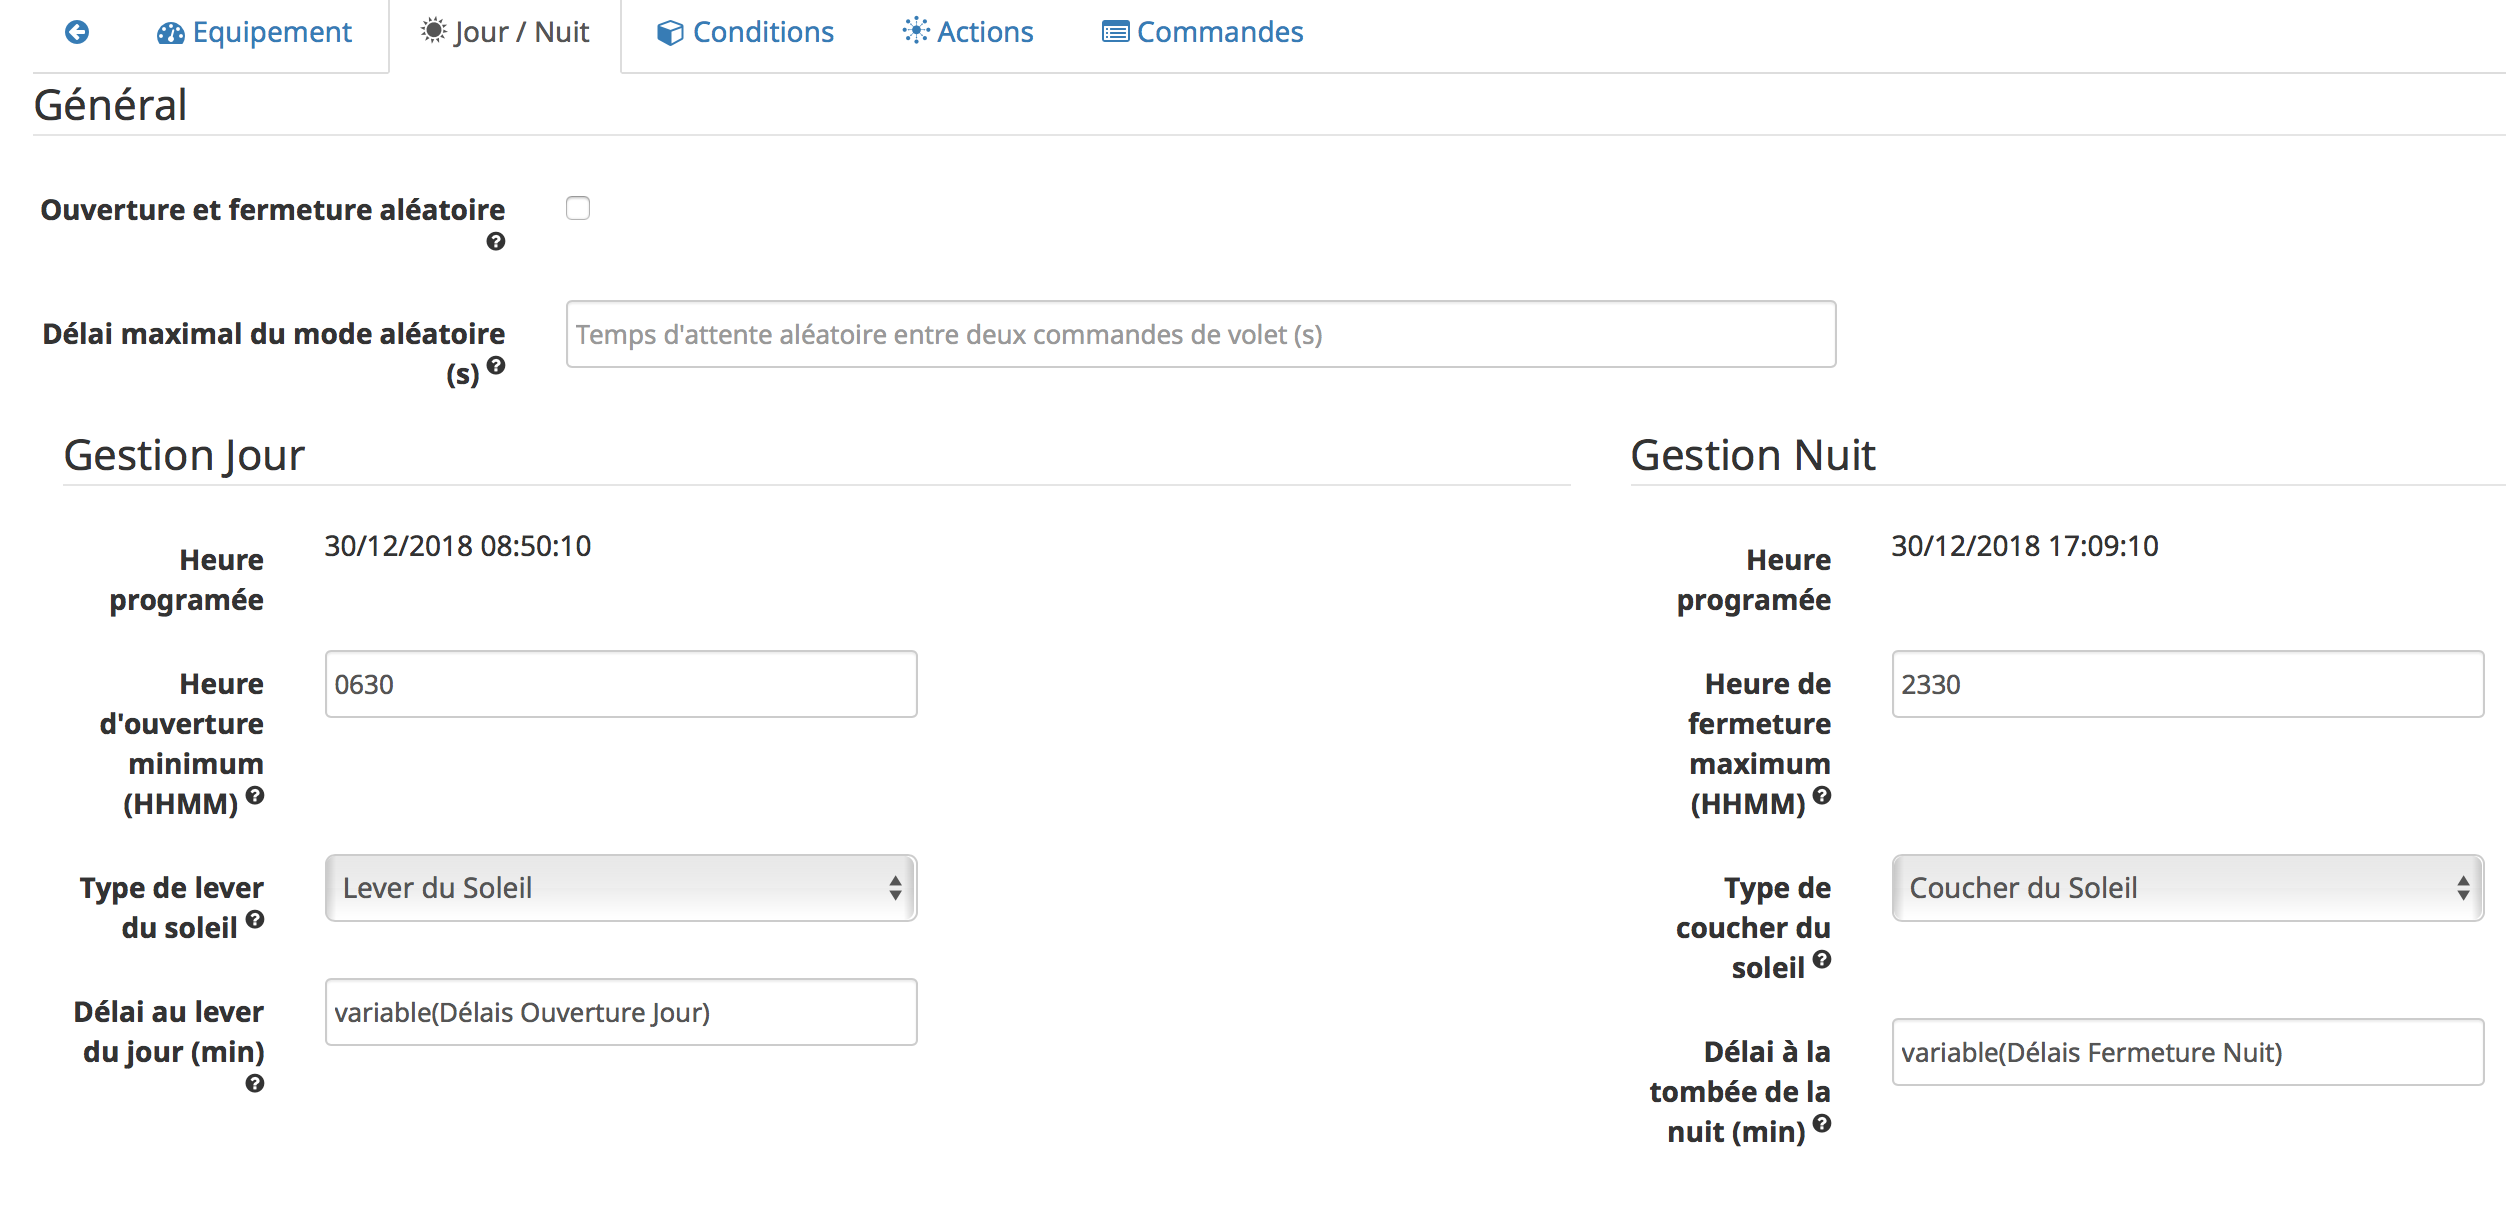Click the Heure de fermeture maximum field 2330
2506x1208 pixels.
(x=2187, y=684)
